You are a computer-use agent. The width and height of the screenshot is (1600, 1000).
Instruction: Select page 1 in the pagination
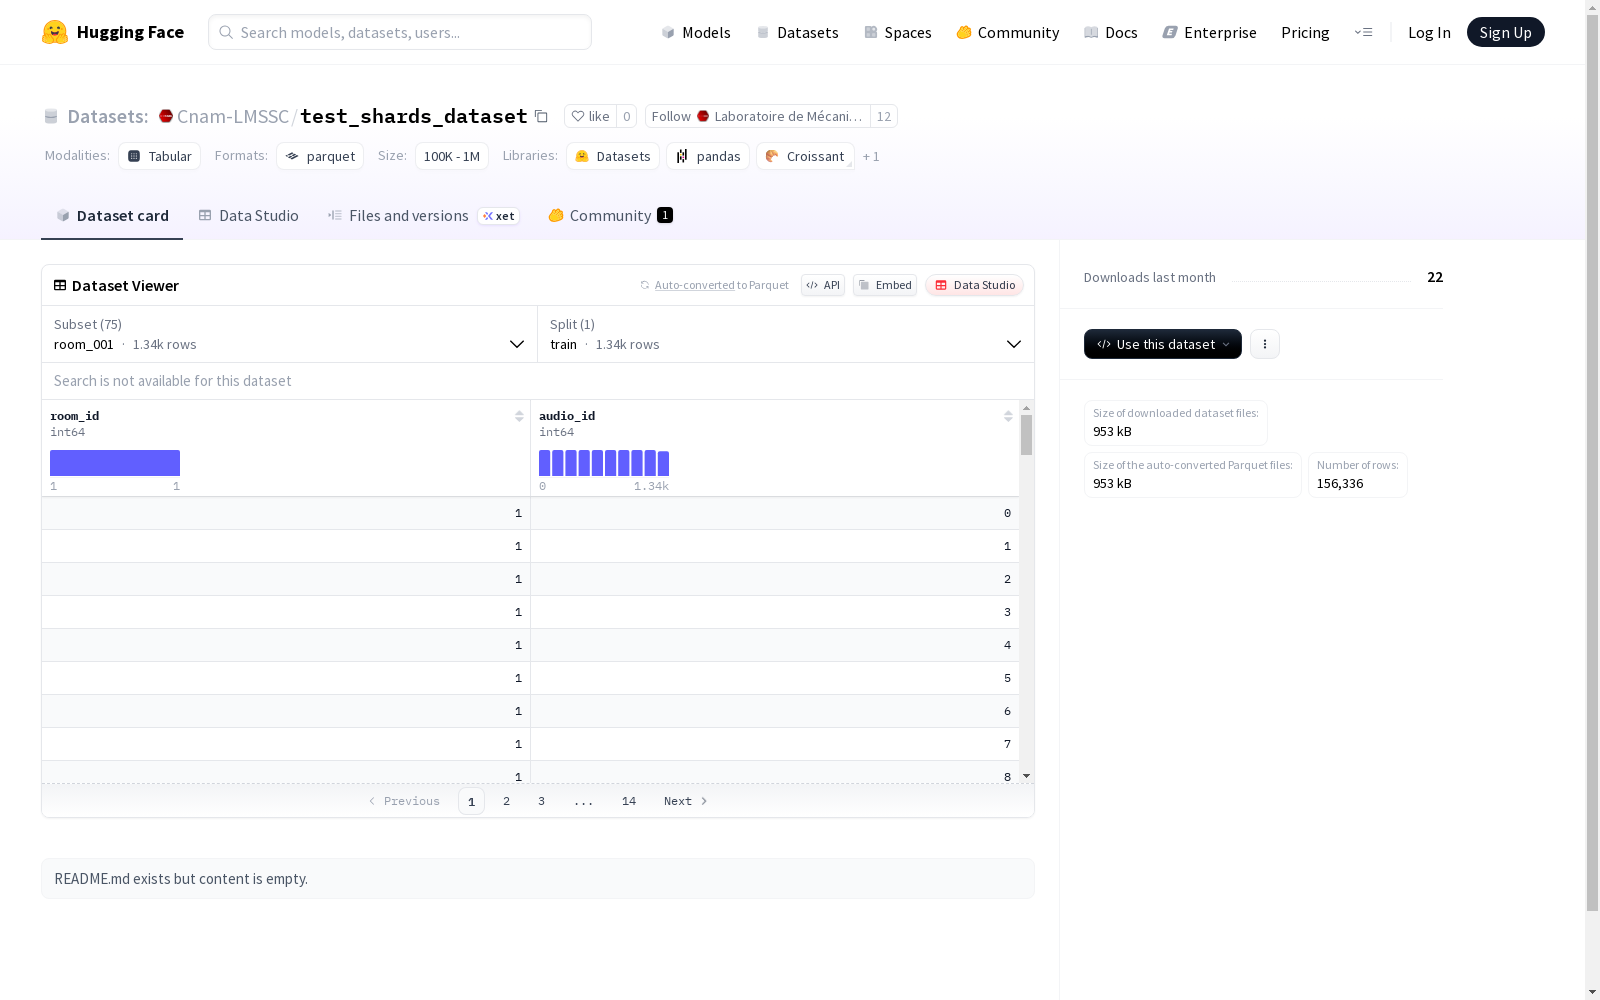(471, 801)
